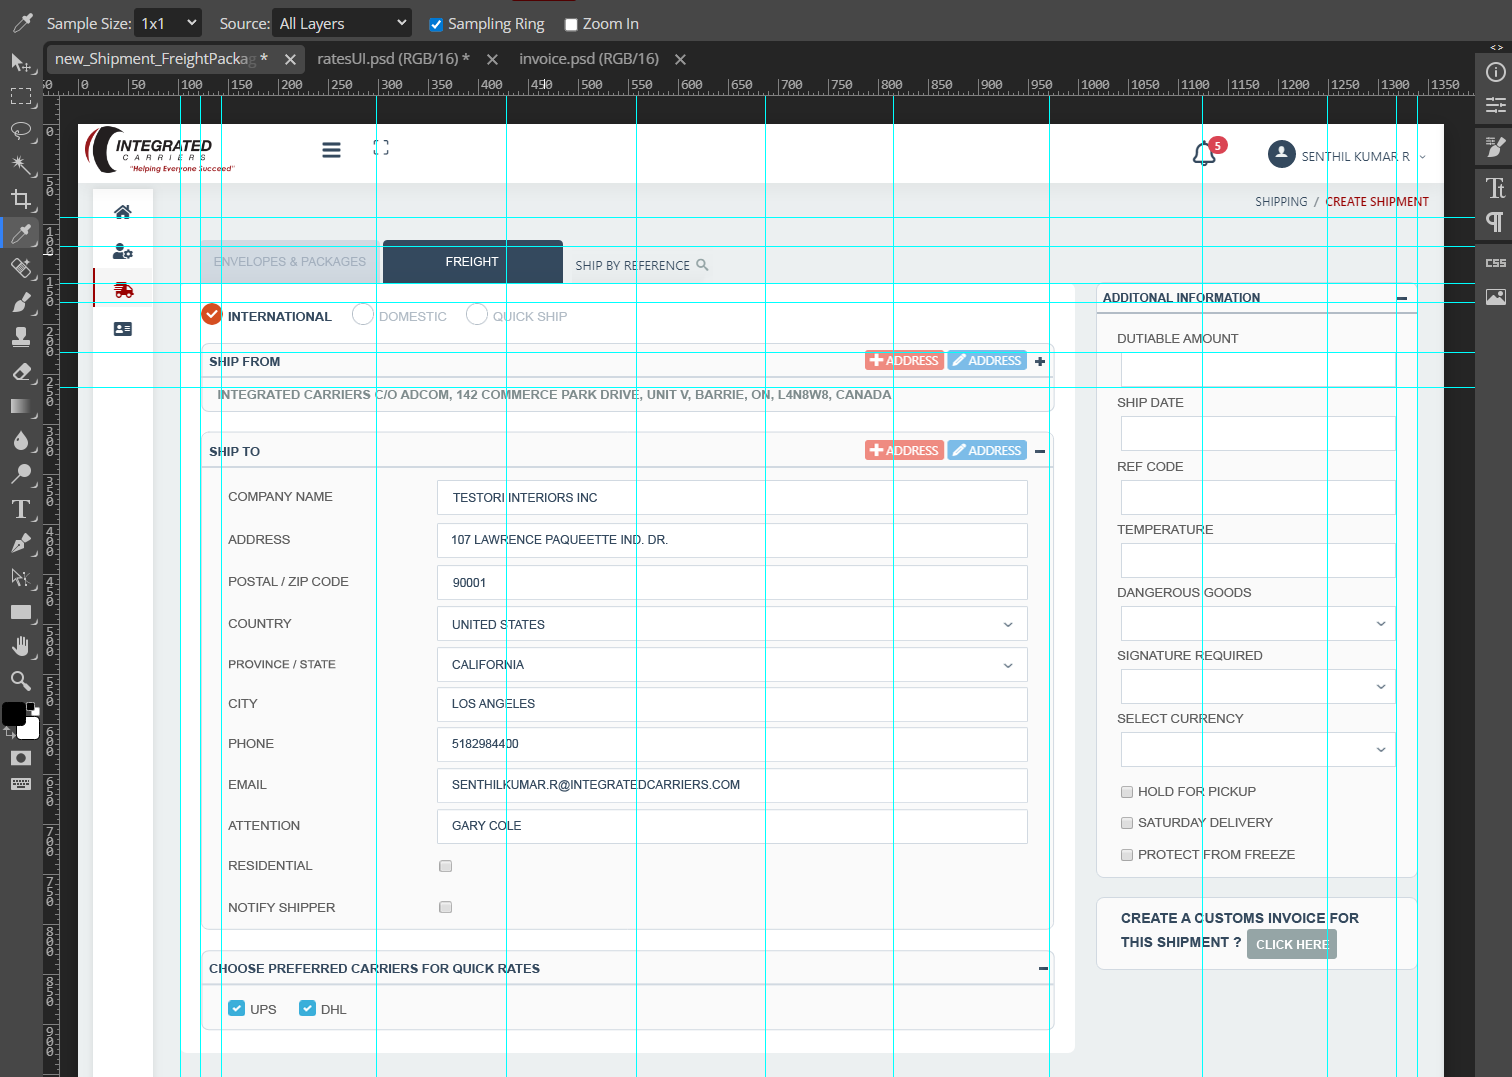Open the CSS panel
The width and height of the screenshot is (1512, 1077).
[1495, 263]
